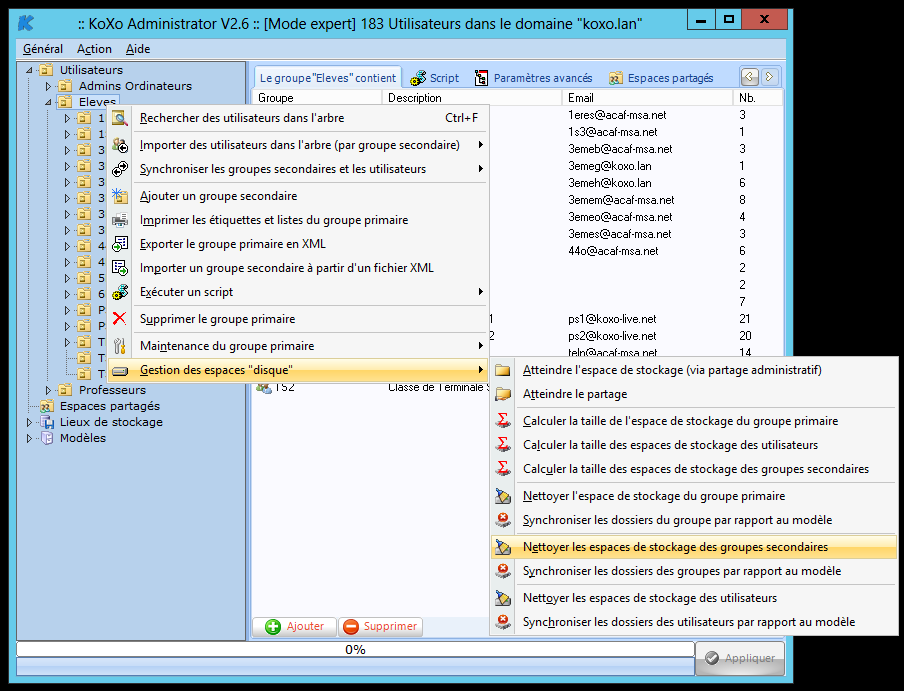Click the Ajouter button
Screen dimensions: 904x691
[x=295, y=626]
